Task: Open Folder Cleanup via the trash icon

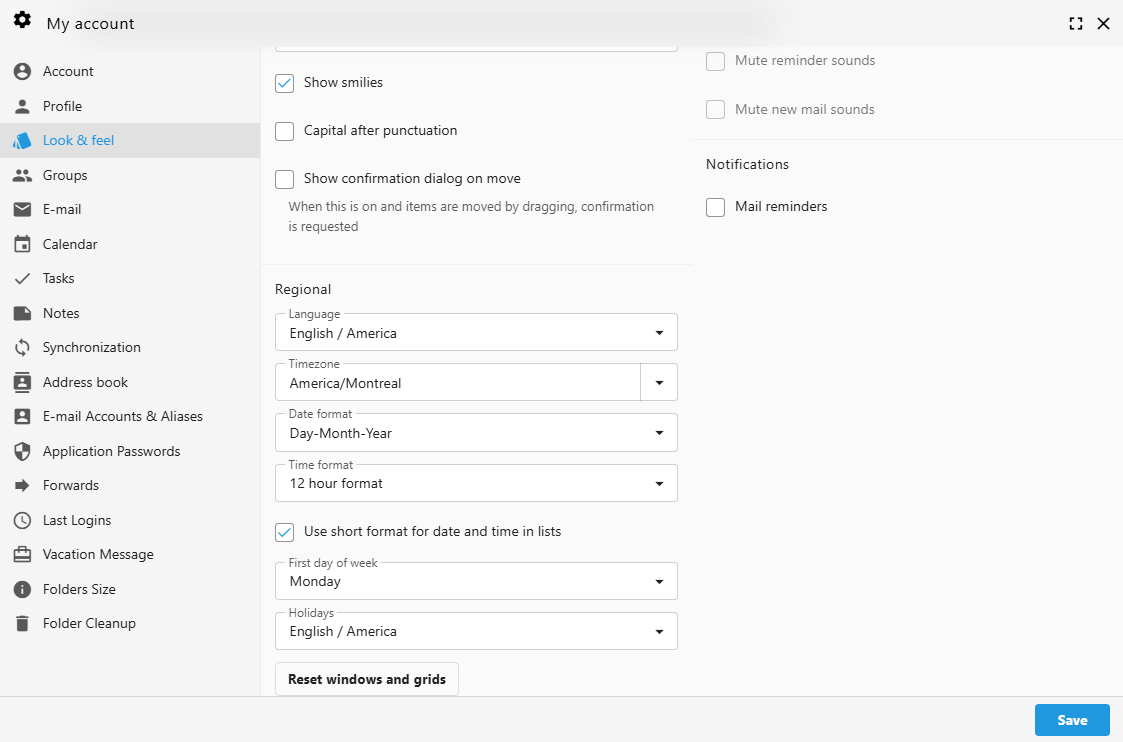Action: (23, 623)
